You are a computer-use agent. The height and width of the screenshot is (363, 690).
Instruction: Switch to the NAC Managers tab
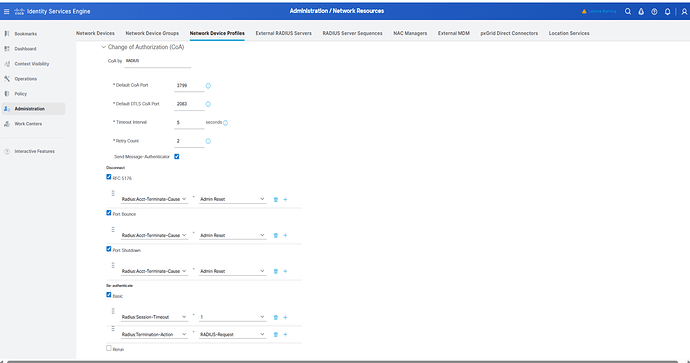pyautogui.click(x=410, y=33)
